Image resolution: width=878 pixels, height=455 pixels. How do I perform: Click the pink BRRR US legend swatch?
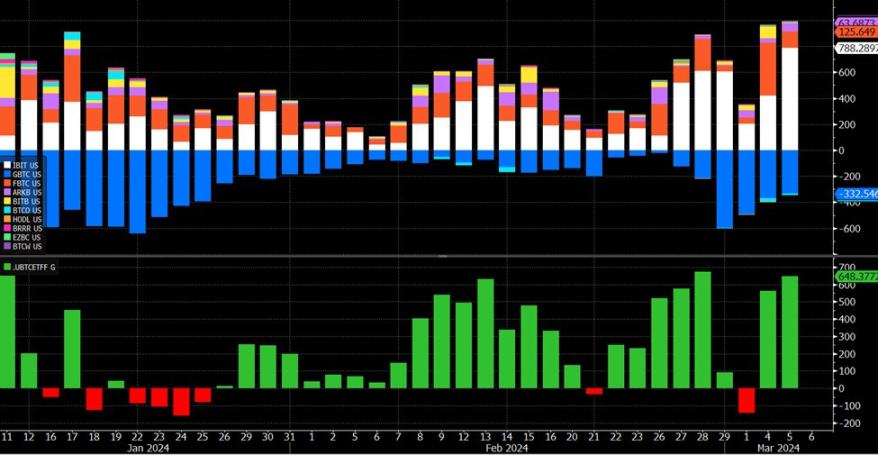[x=7, y=228]
